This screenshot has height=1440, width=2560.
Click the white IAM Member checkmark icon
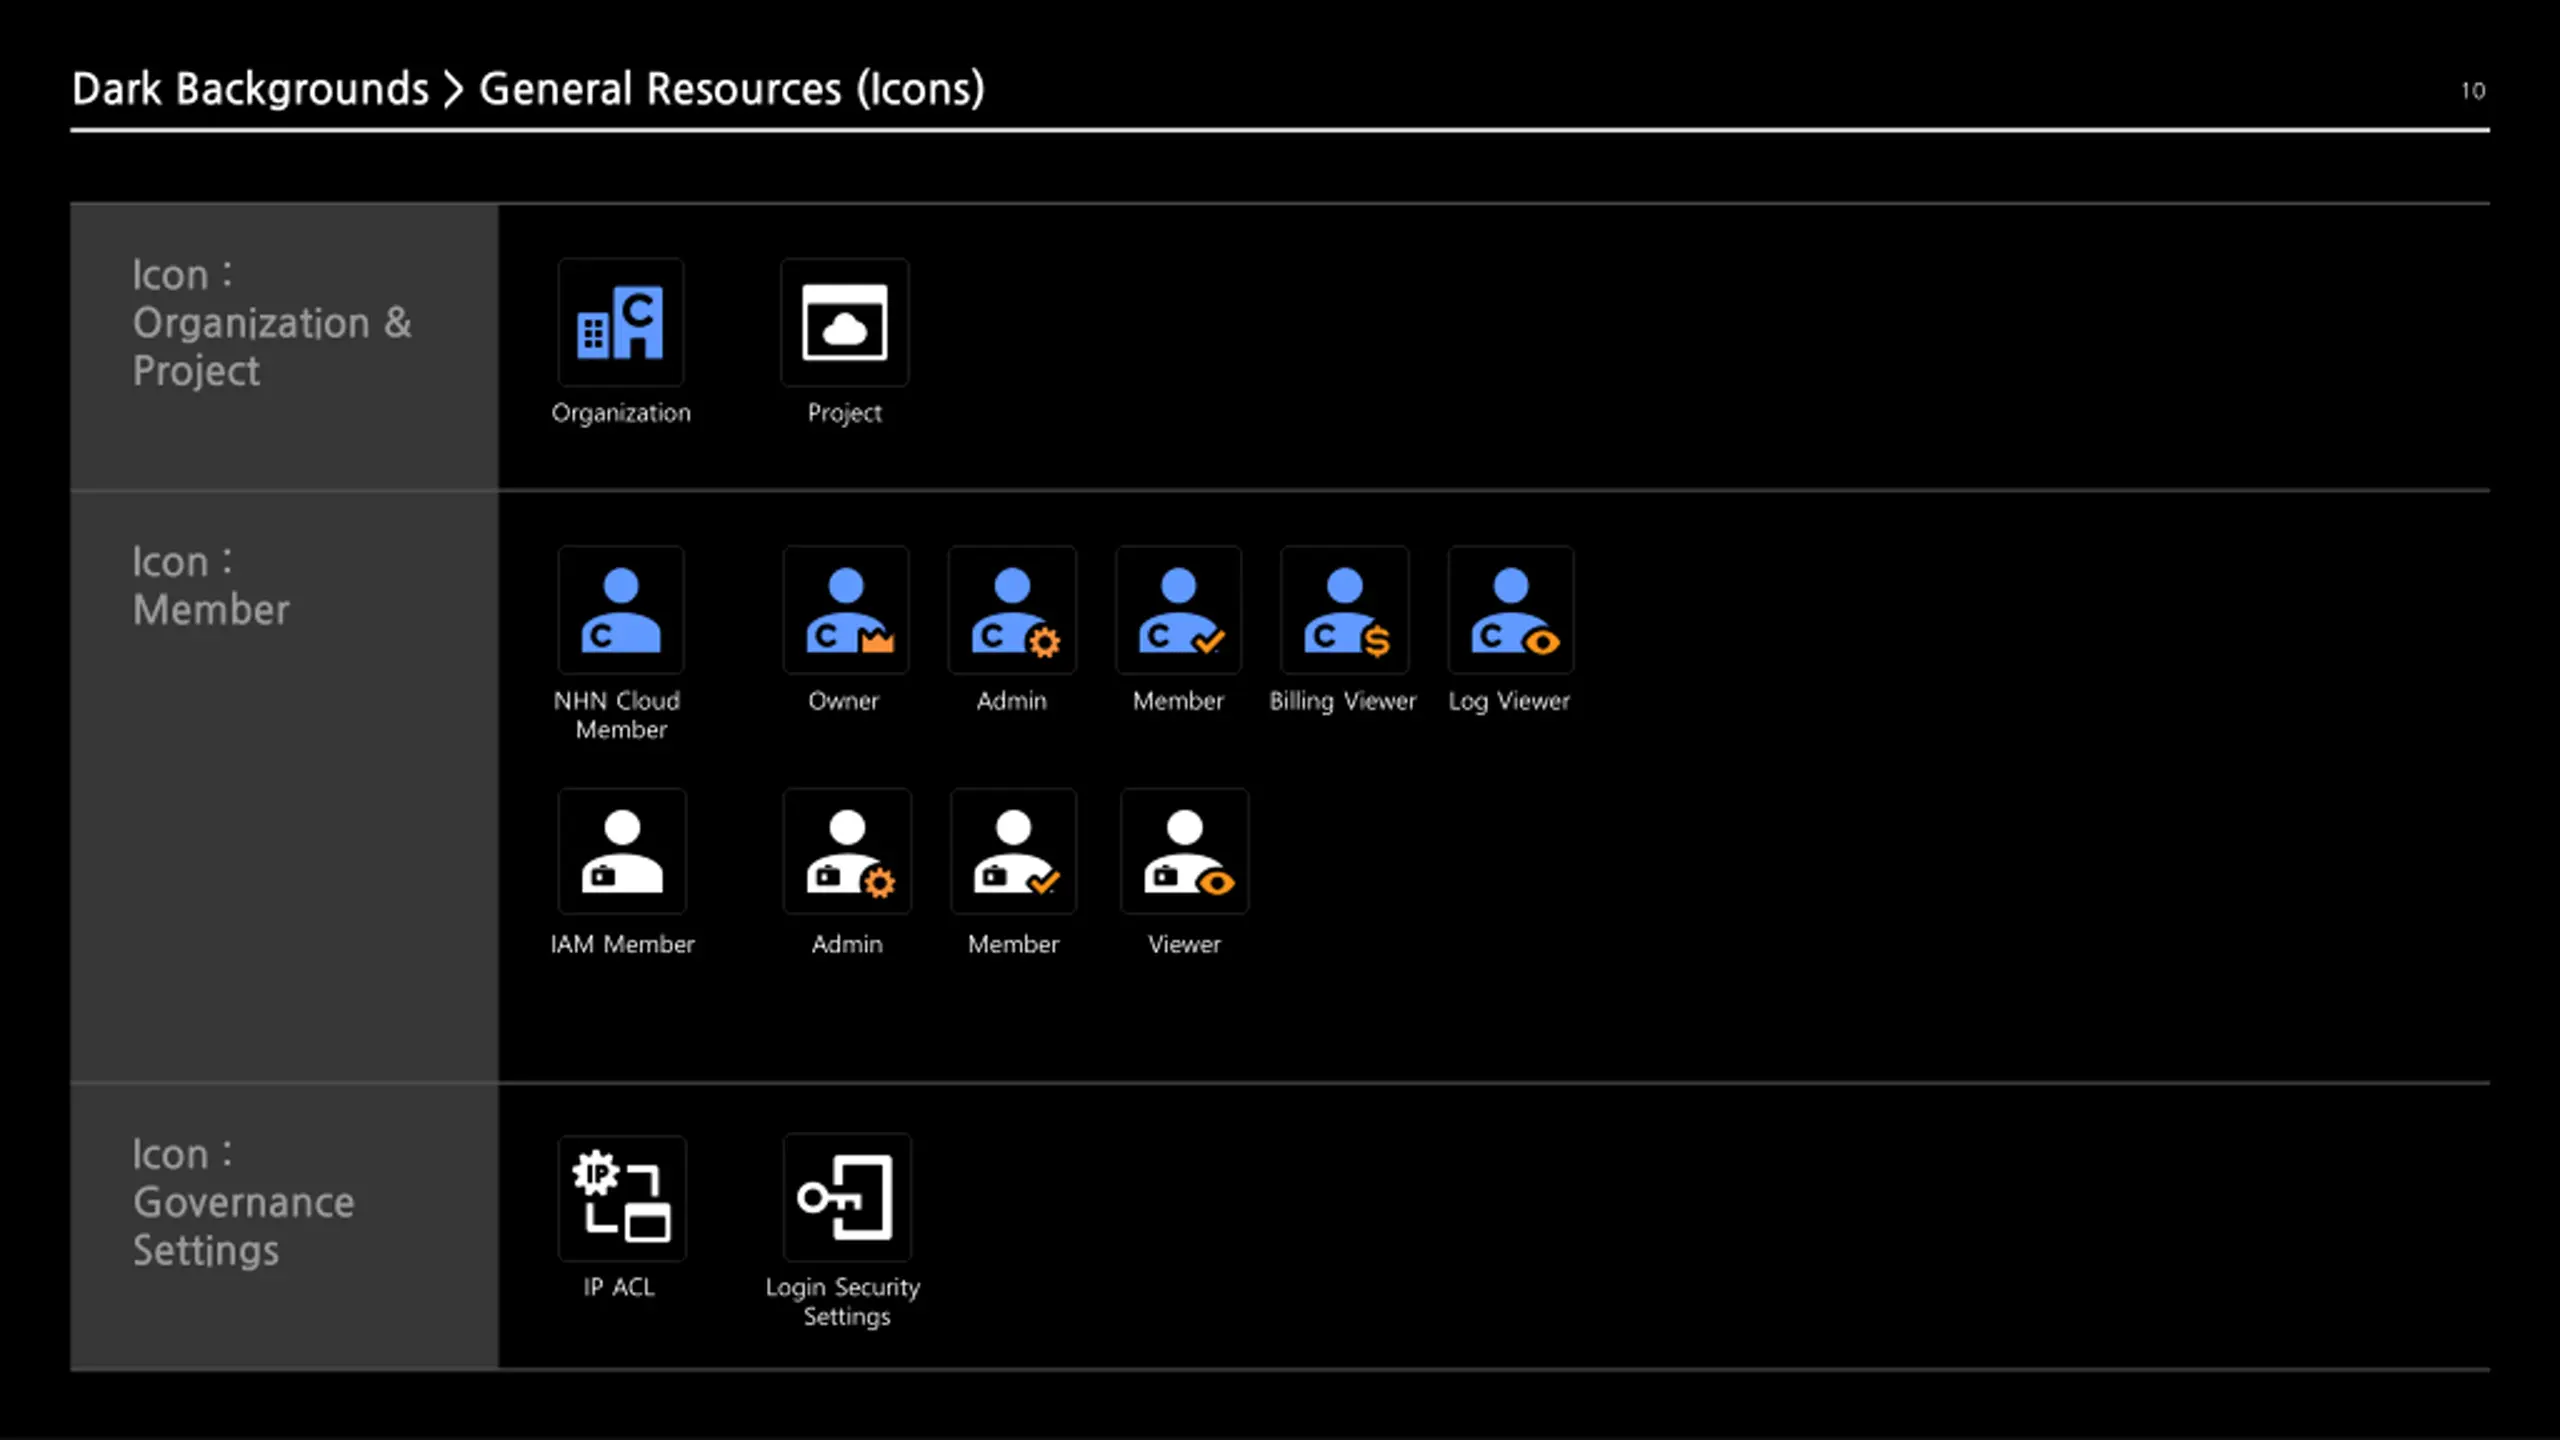click(x=1014, y=851)
